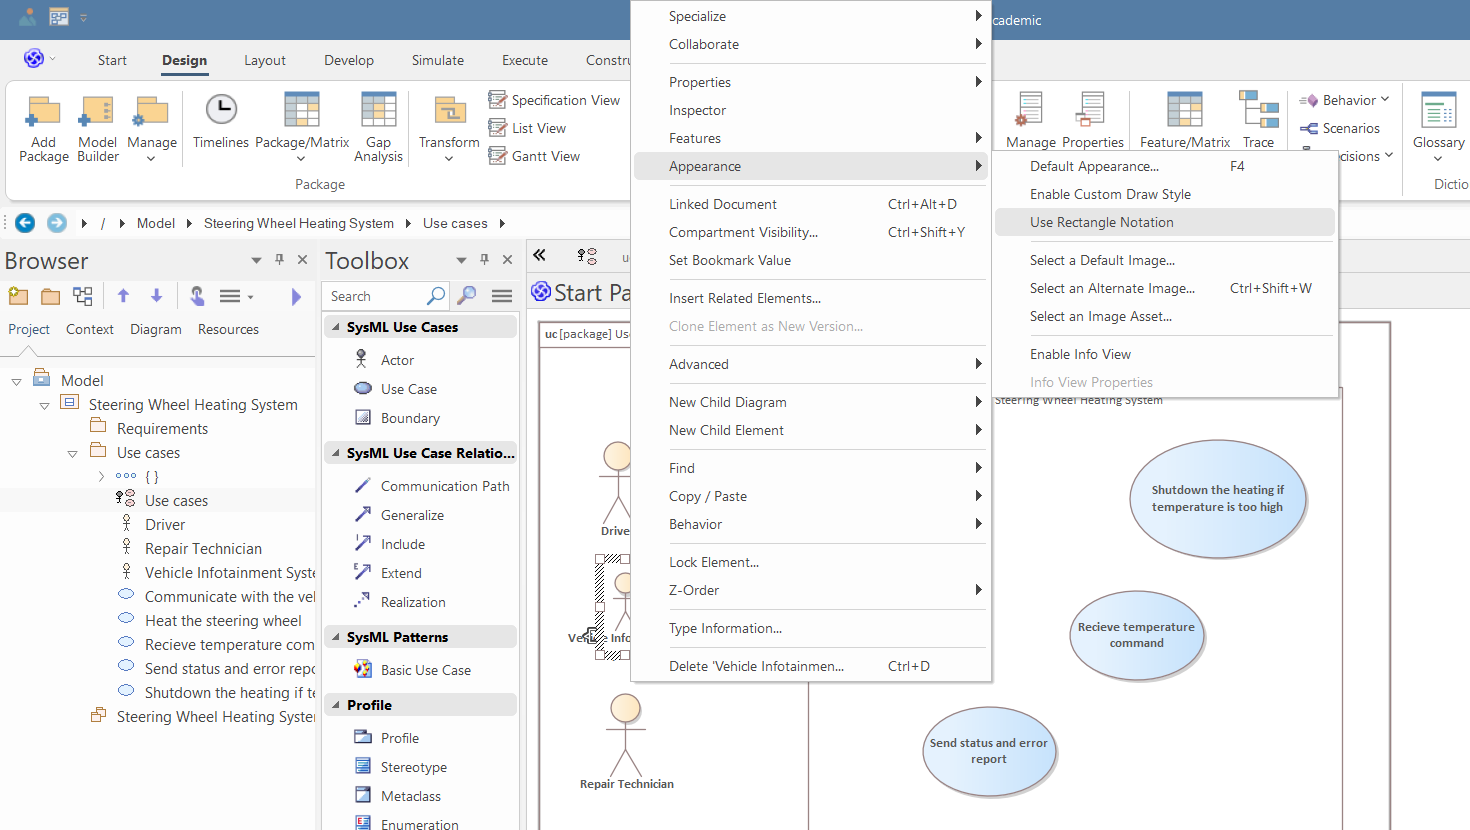Click the Trace ribbon icon

(x=1258, y=121)
